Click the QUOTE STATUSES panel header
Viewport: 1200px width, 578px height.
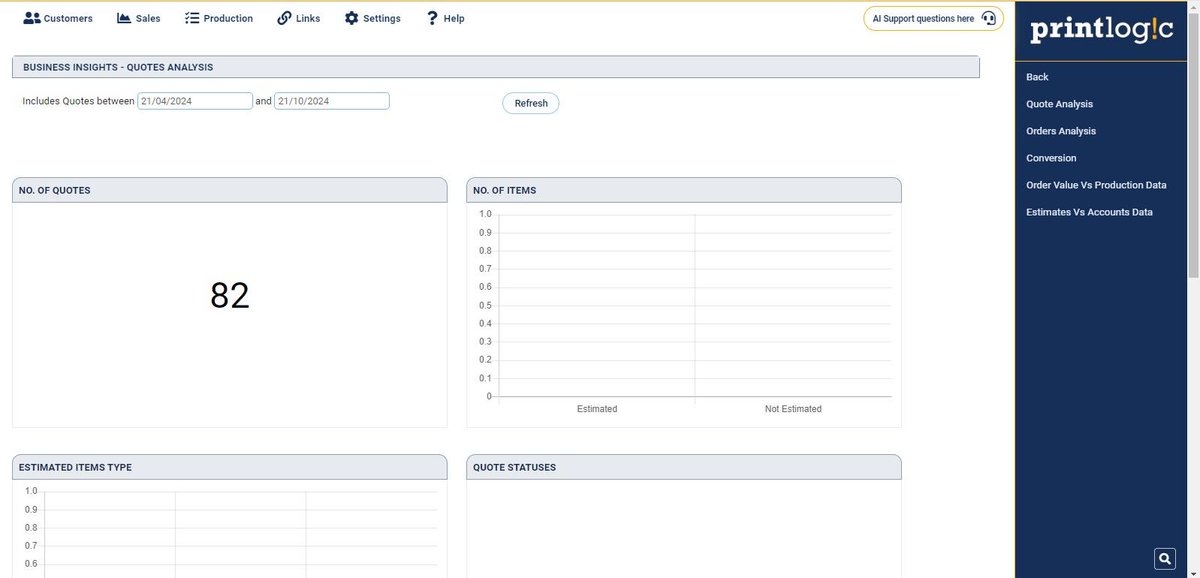tap(684, 467)
